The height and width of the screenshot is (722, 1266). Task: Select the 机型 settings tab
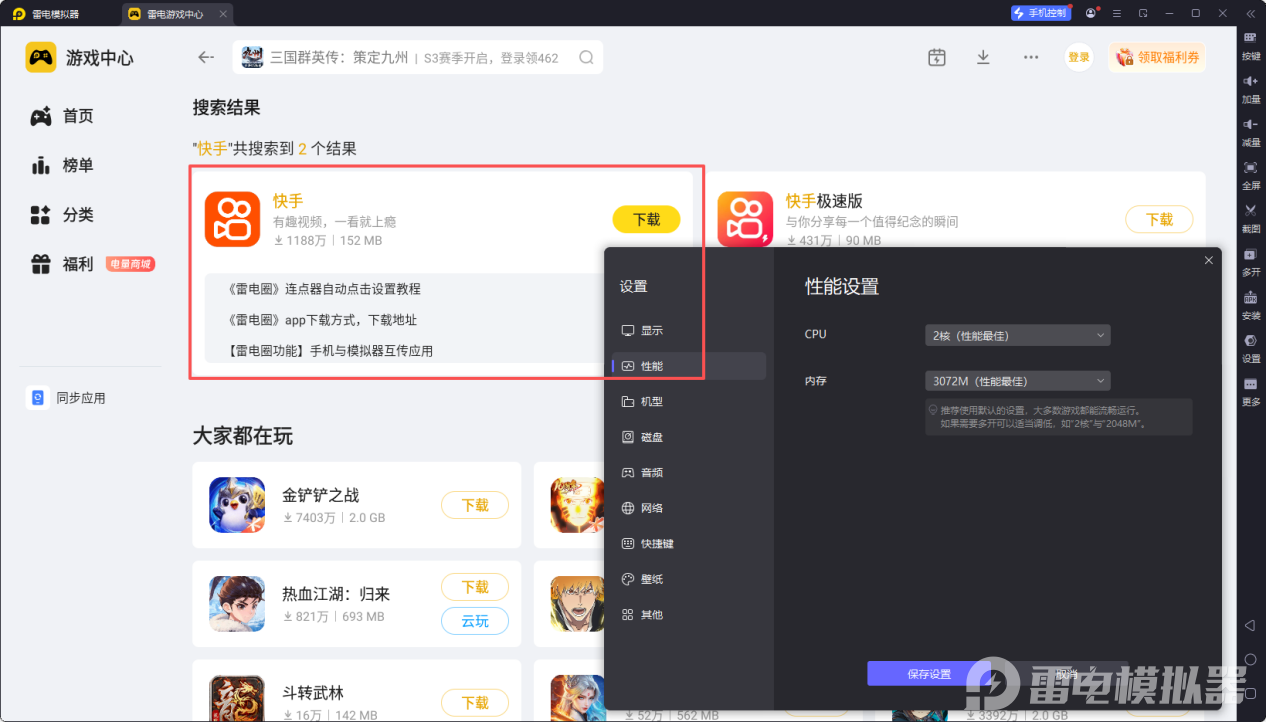tap(688, 401)
